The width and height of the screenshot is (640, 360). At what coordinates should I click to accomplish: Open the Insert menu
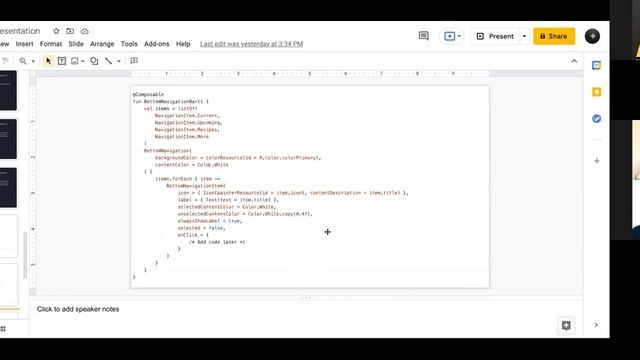24,44
